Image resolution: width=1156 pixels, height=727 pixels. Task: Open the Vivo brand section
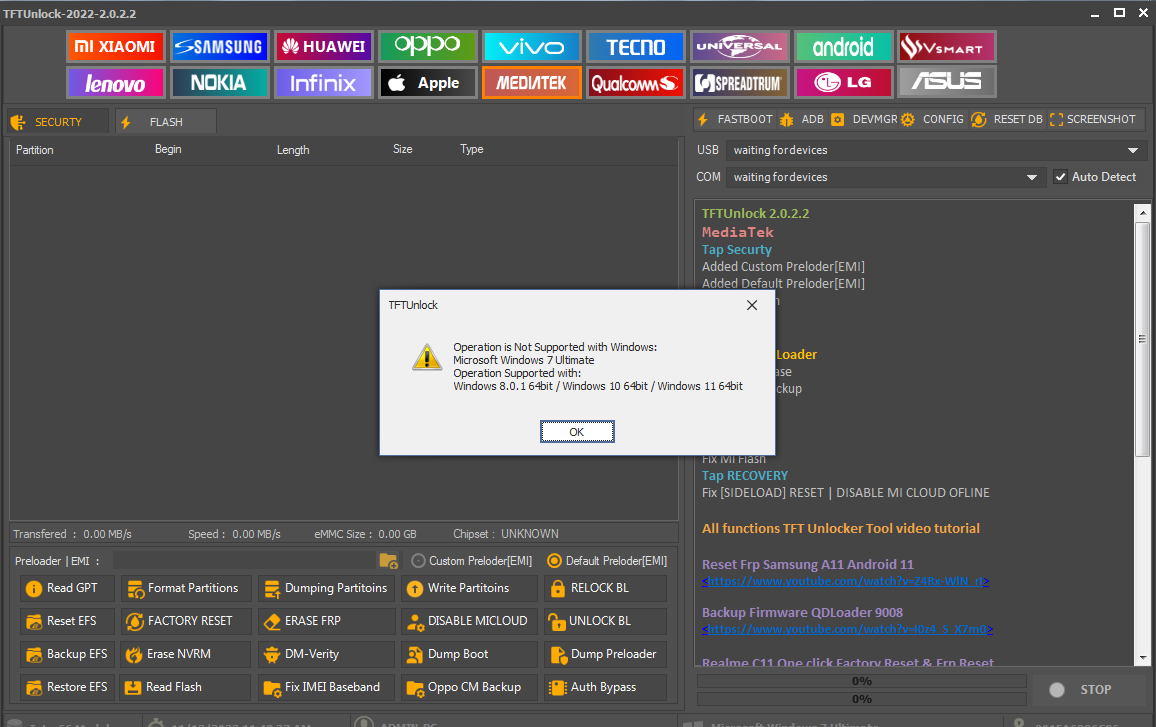(532, 46)
